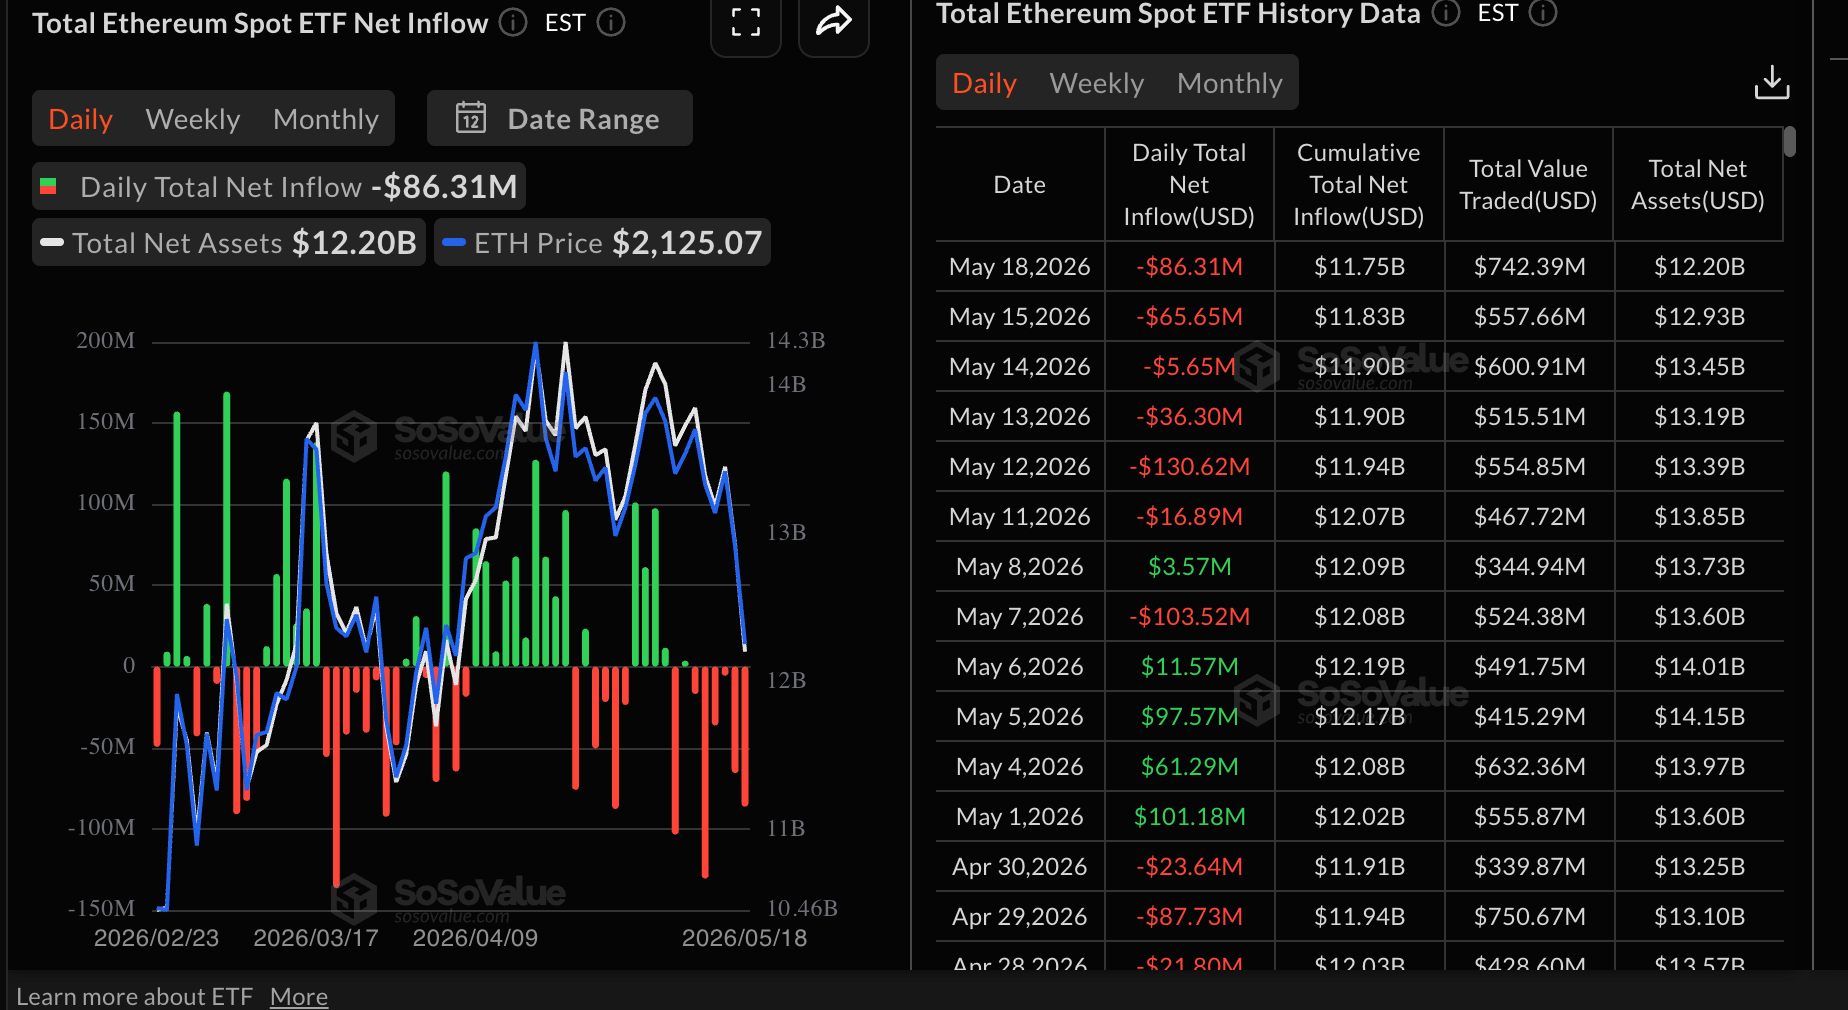Click the $3.57M inflow cell

(x=1189, y=566)
